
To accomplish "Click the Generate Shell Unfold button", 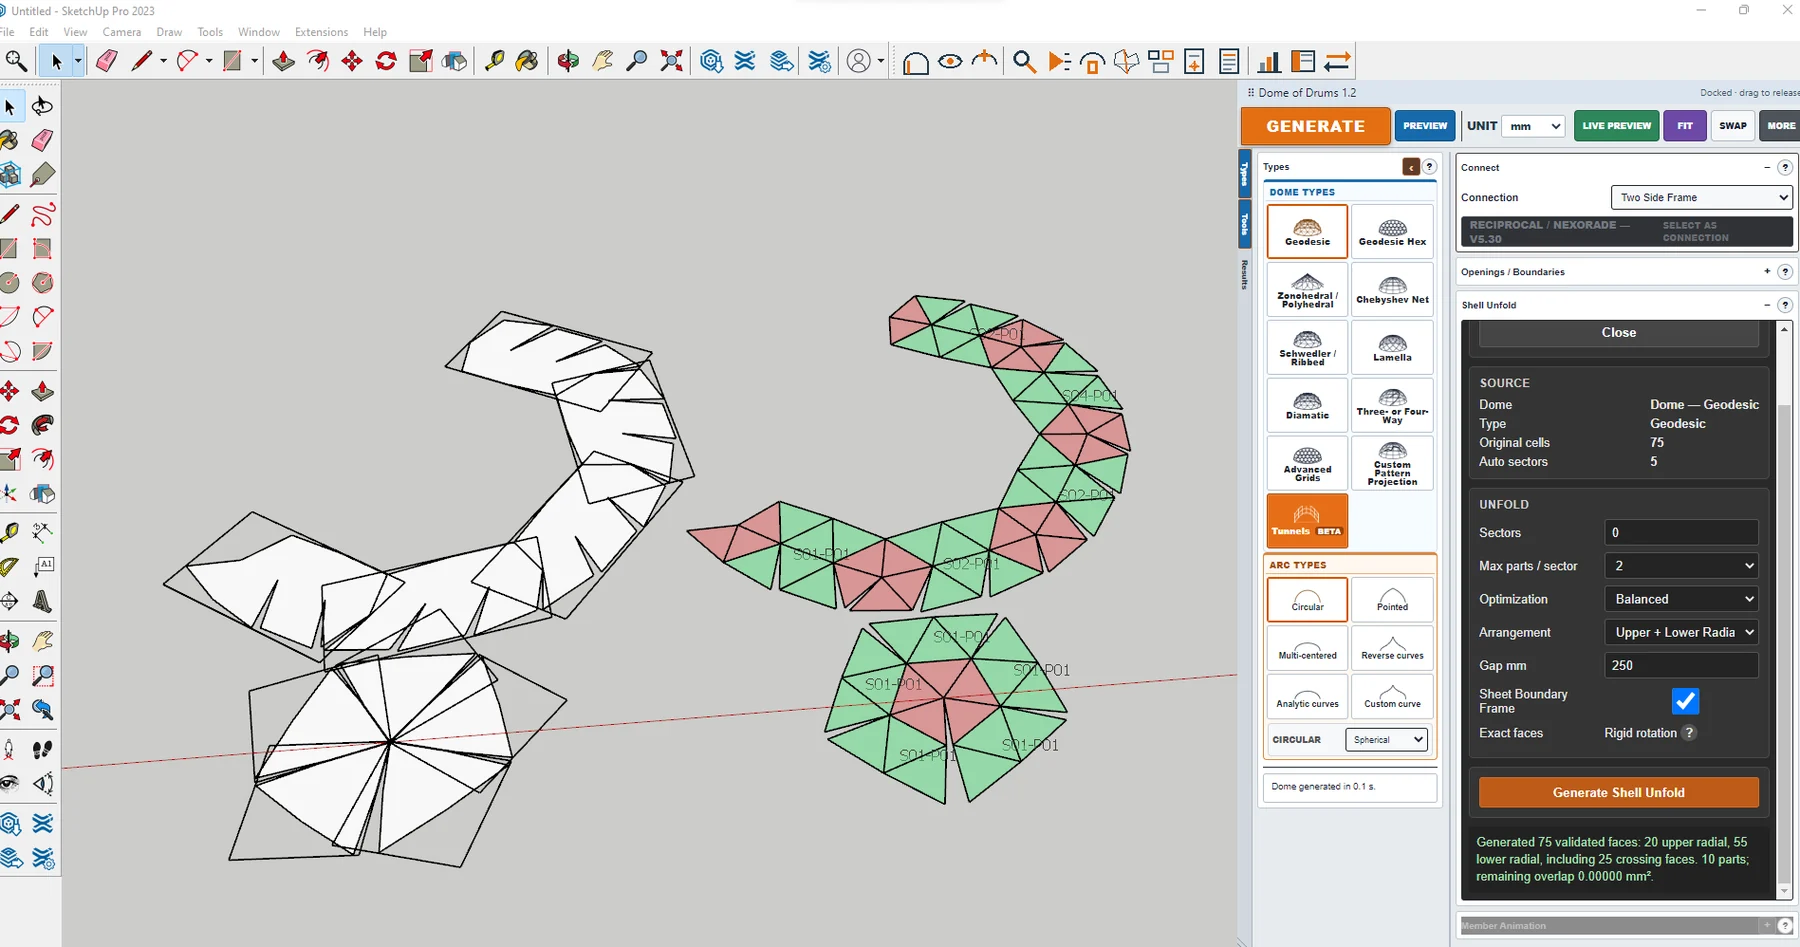I will [1618, 792].
